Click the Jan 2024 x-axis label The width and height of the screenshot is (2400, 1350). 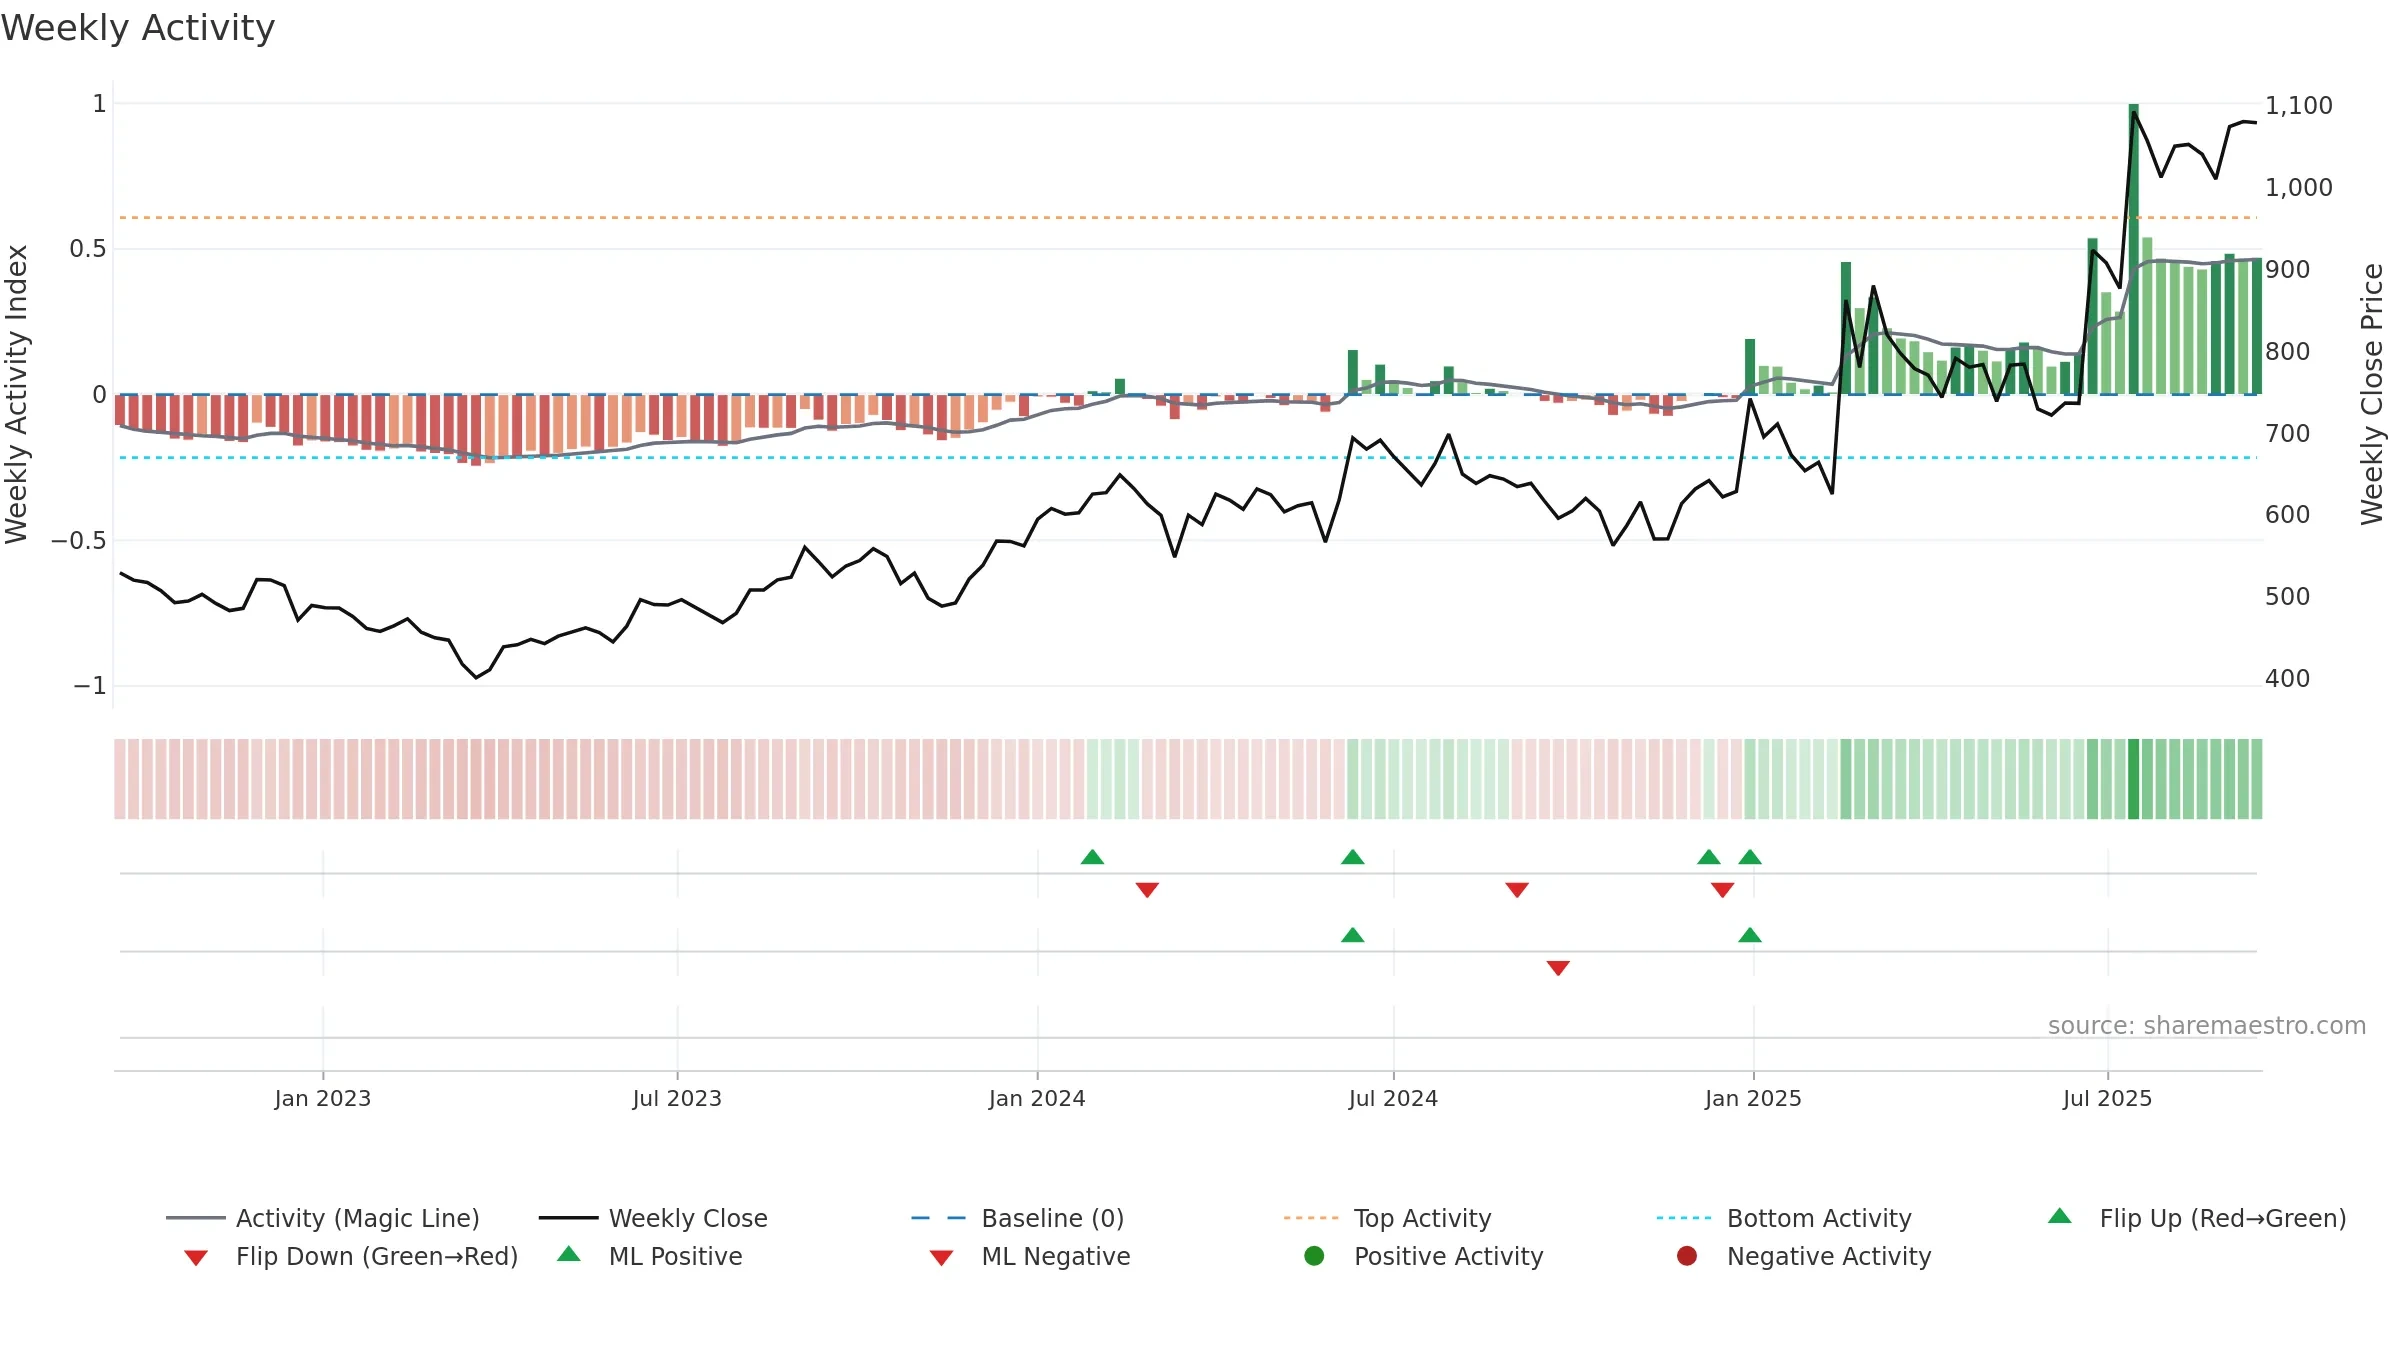click(1037, 1098)
